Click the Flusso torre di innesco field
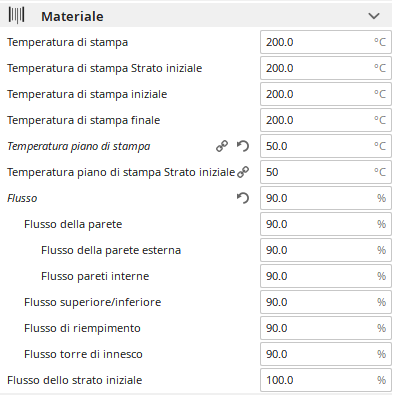This screenshot has width=395, height=395. click(x=326, y=354)
